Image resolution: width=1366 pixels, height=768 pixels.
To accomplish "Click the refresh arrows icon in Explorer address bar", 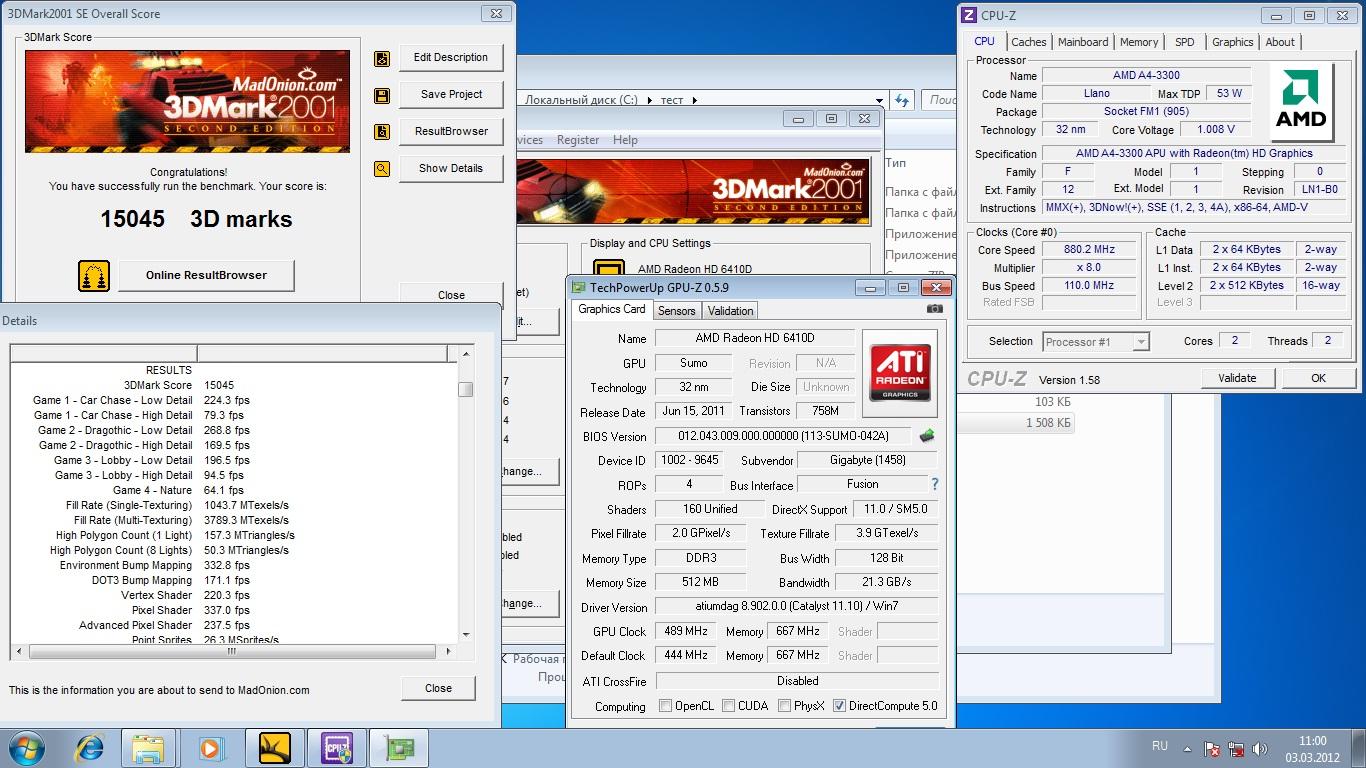I will pyautogui.click(x=902, y=100).
